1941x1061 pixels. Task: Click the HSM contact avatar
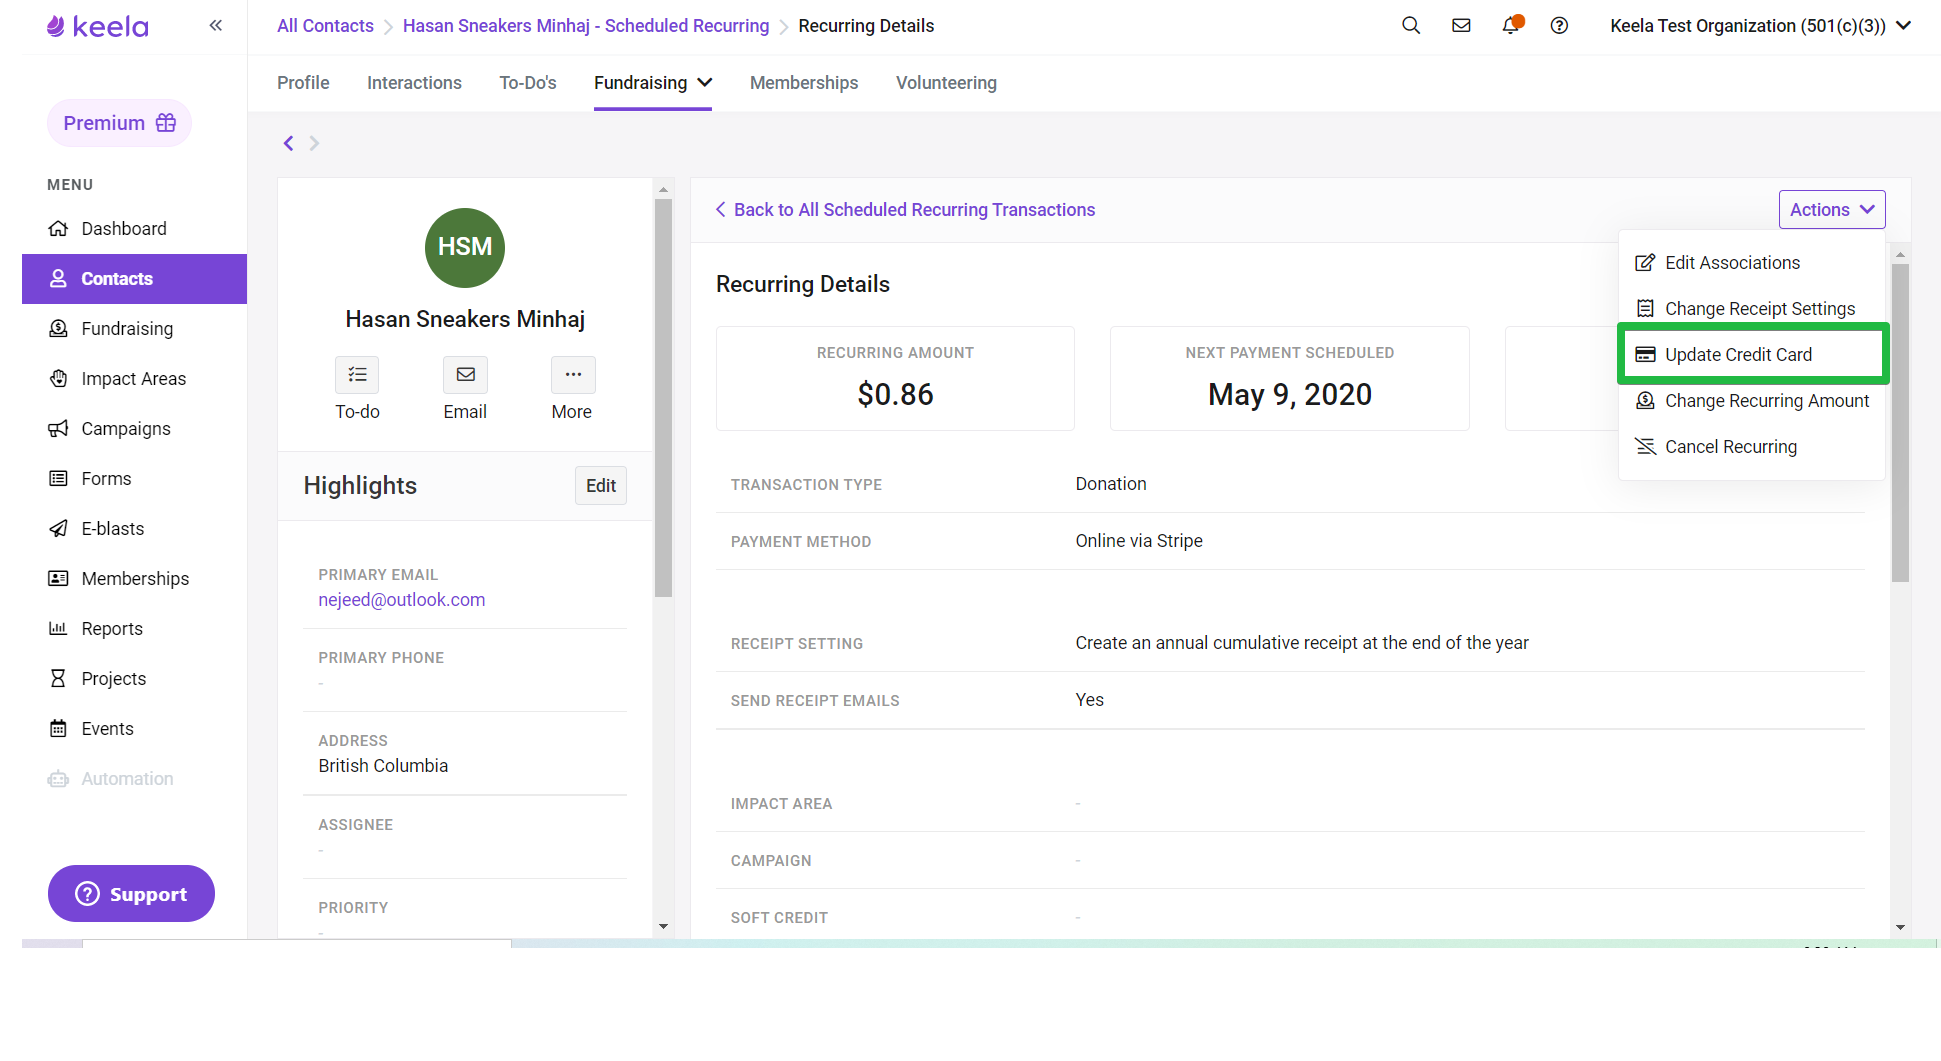coord(465,247)
